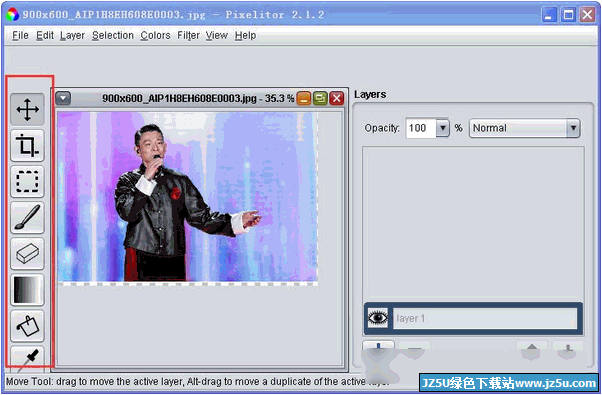
Task: Open the Normal blending mode dropdown
Action: 524,128
